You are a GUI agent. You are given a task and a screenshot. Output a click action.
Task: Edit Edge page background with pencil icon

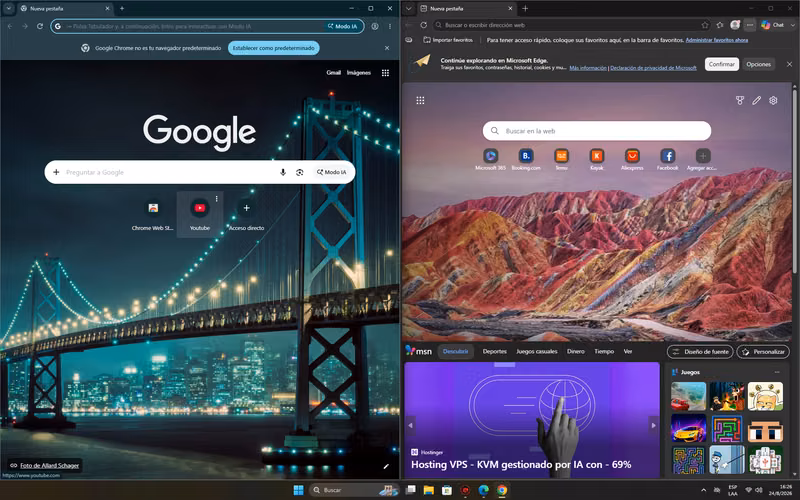click(757, 101)
